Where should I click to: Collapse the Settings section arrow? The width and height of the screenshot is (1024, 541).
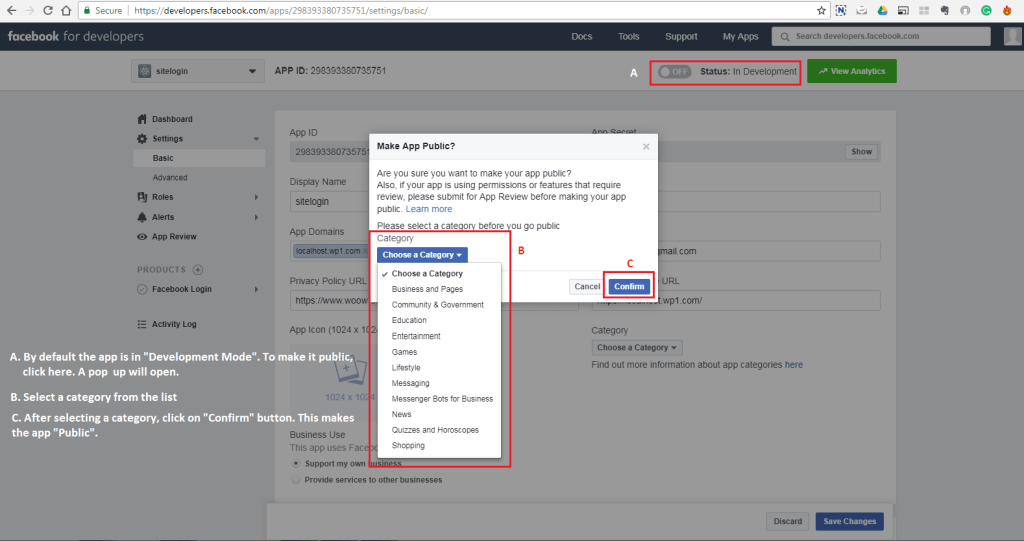point(256,139)
